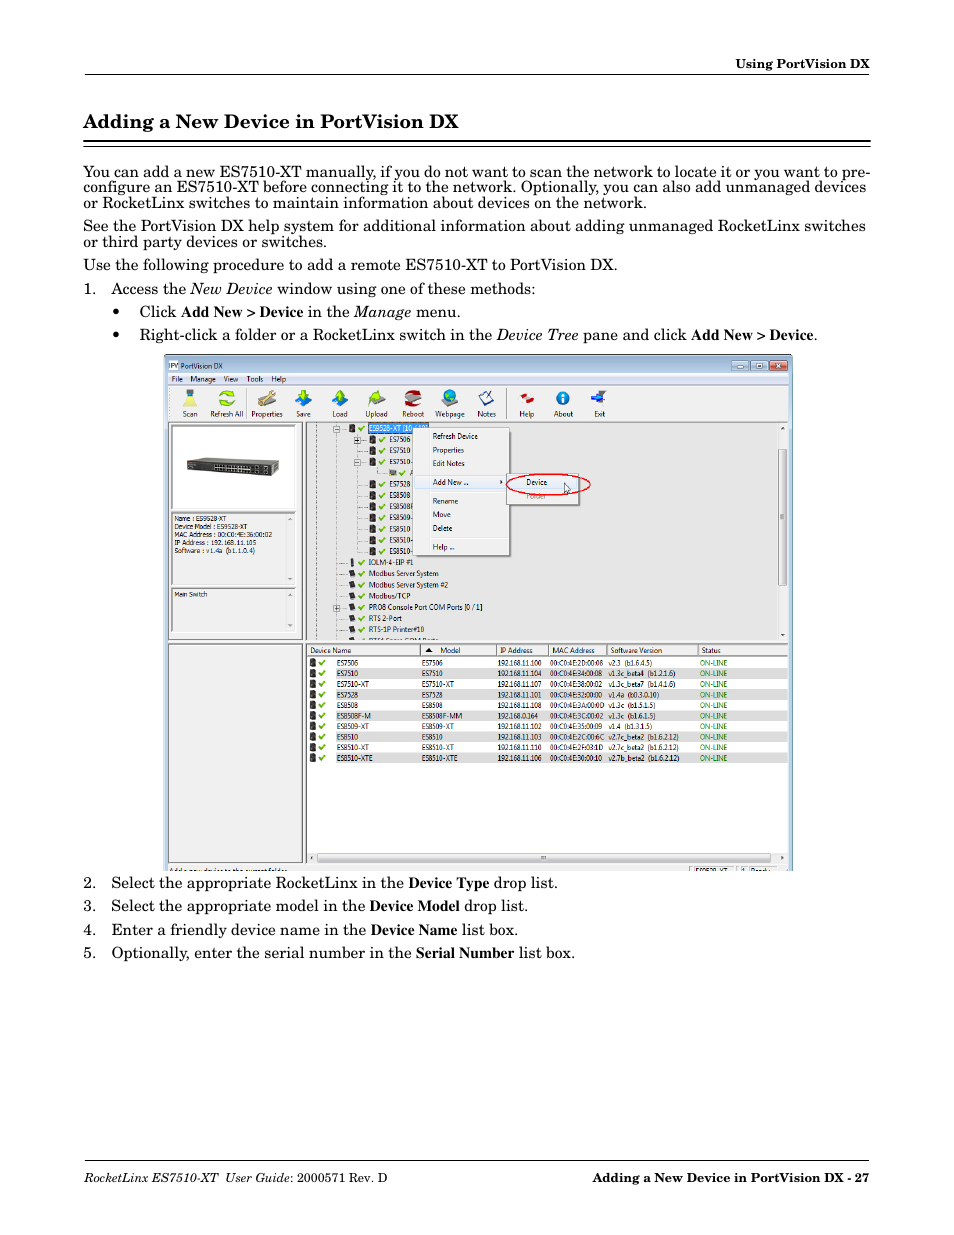This screenshot has height=1235, width=954.
Task: Click the Reboot toolbar icon
Action: [413, 404]
